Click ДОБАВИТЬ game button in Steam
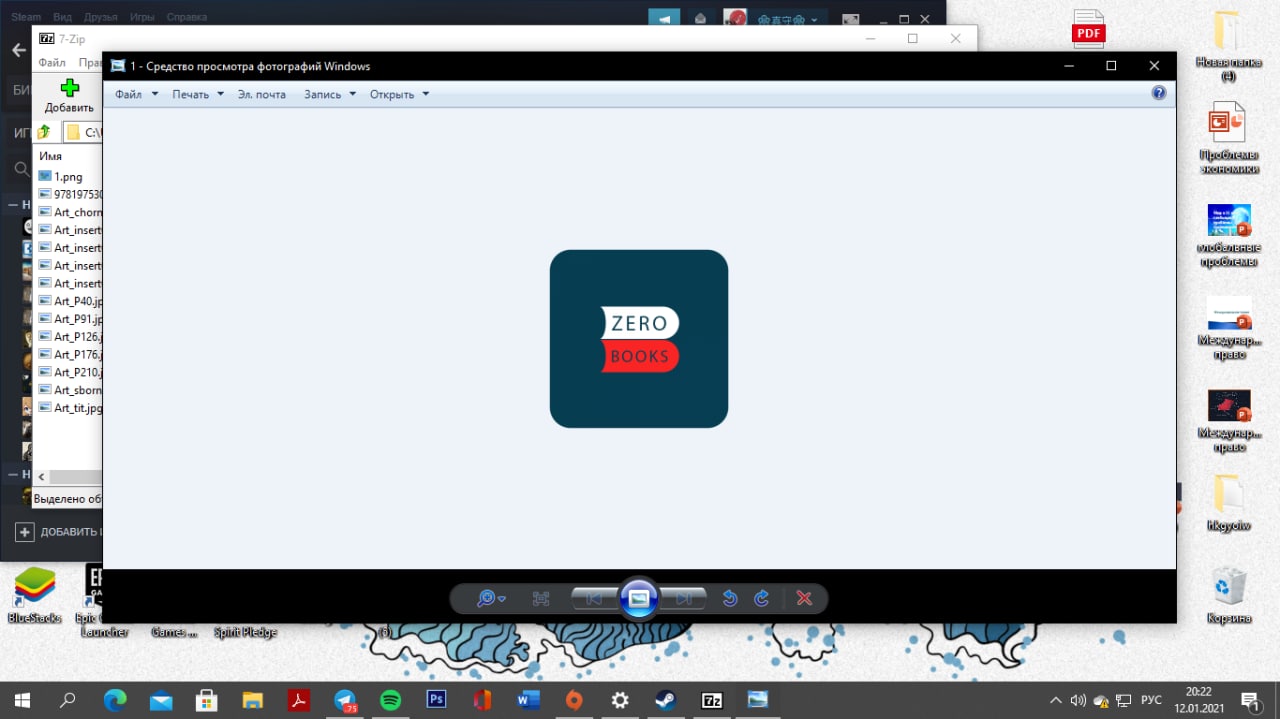 tap(60, 532)
